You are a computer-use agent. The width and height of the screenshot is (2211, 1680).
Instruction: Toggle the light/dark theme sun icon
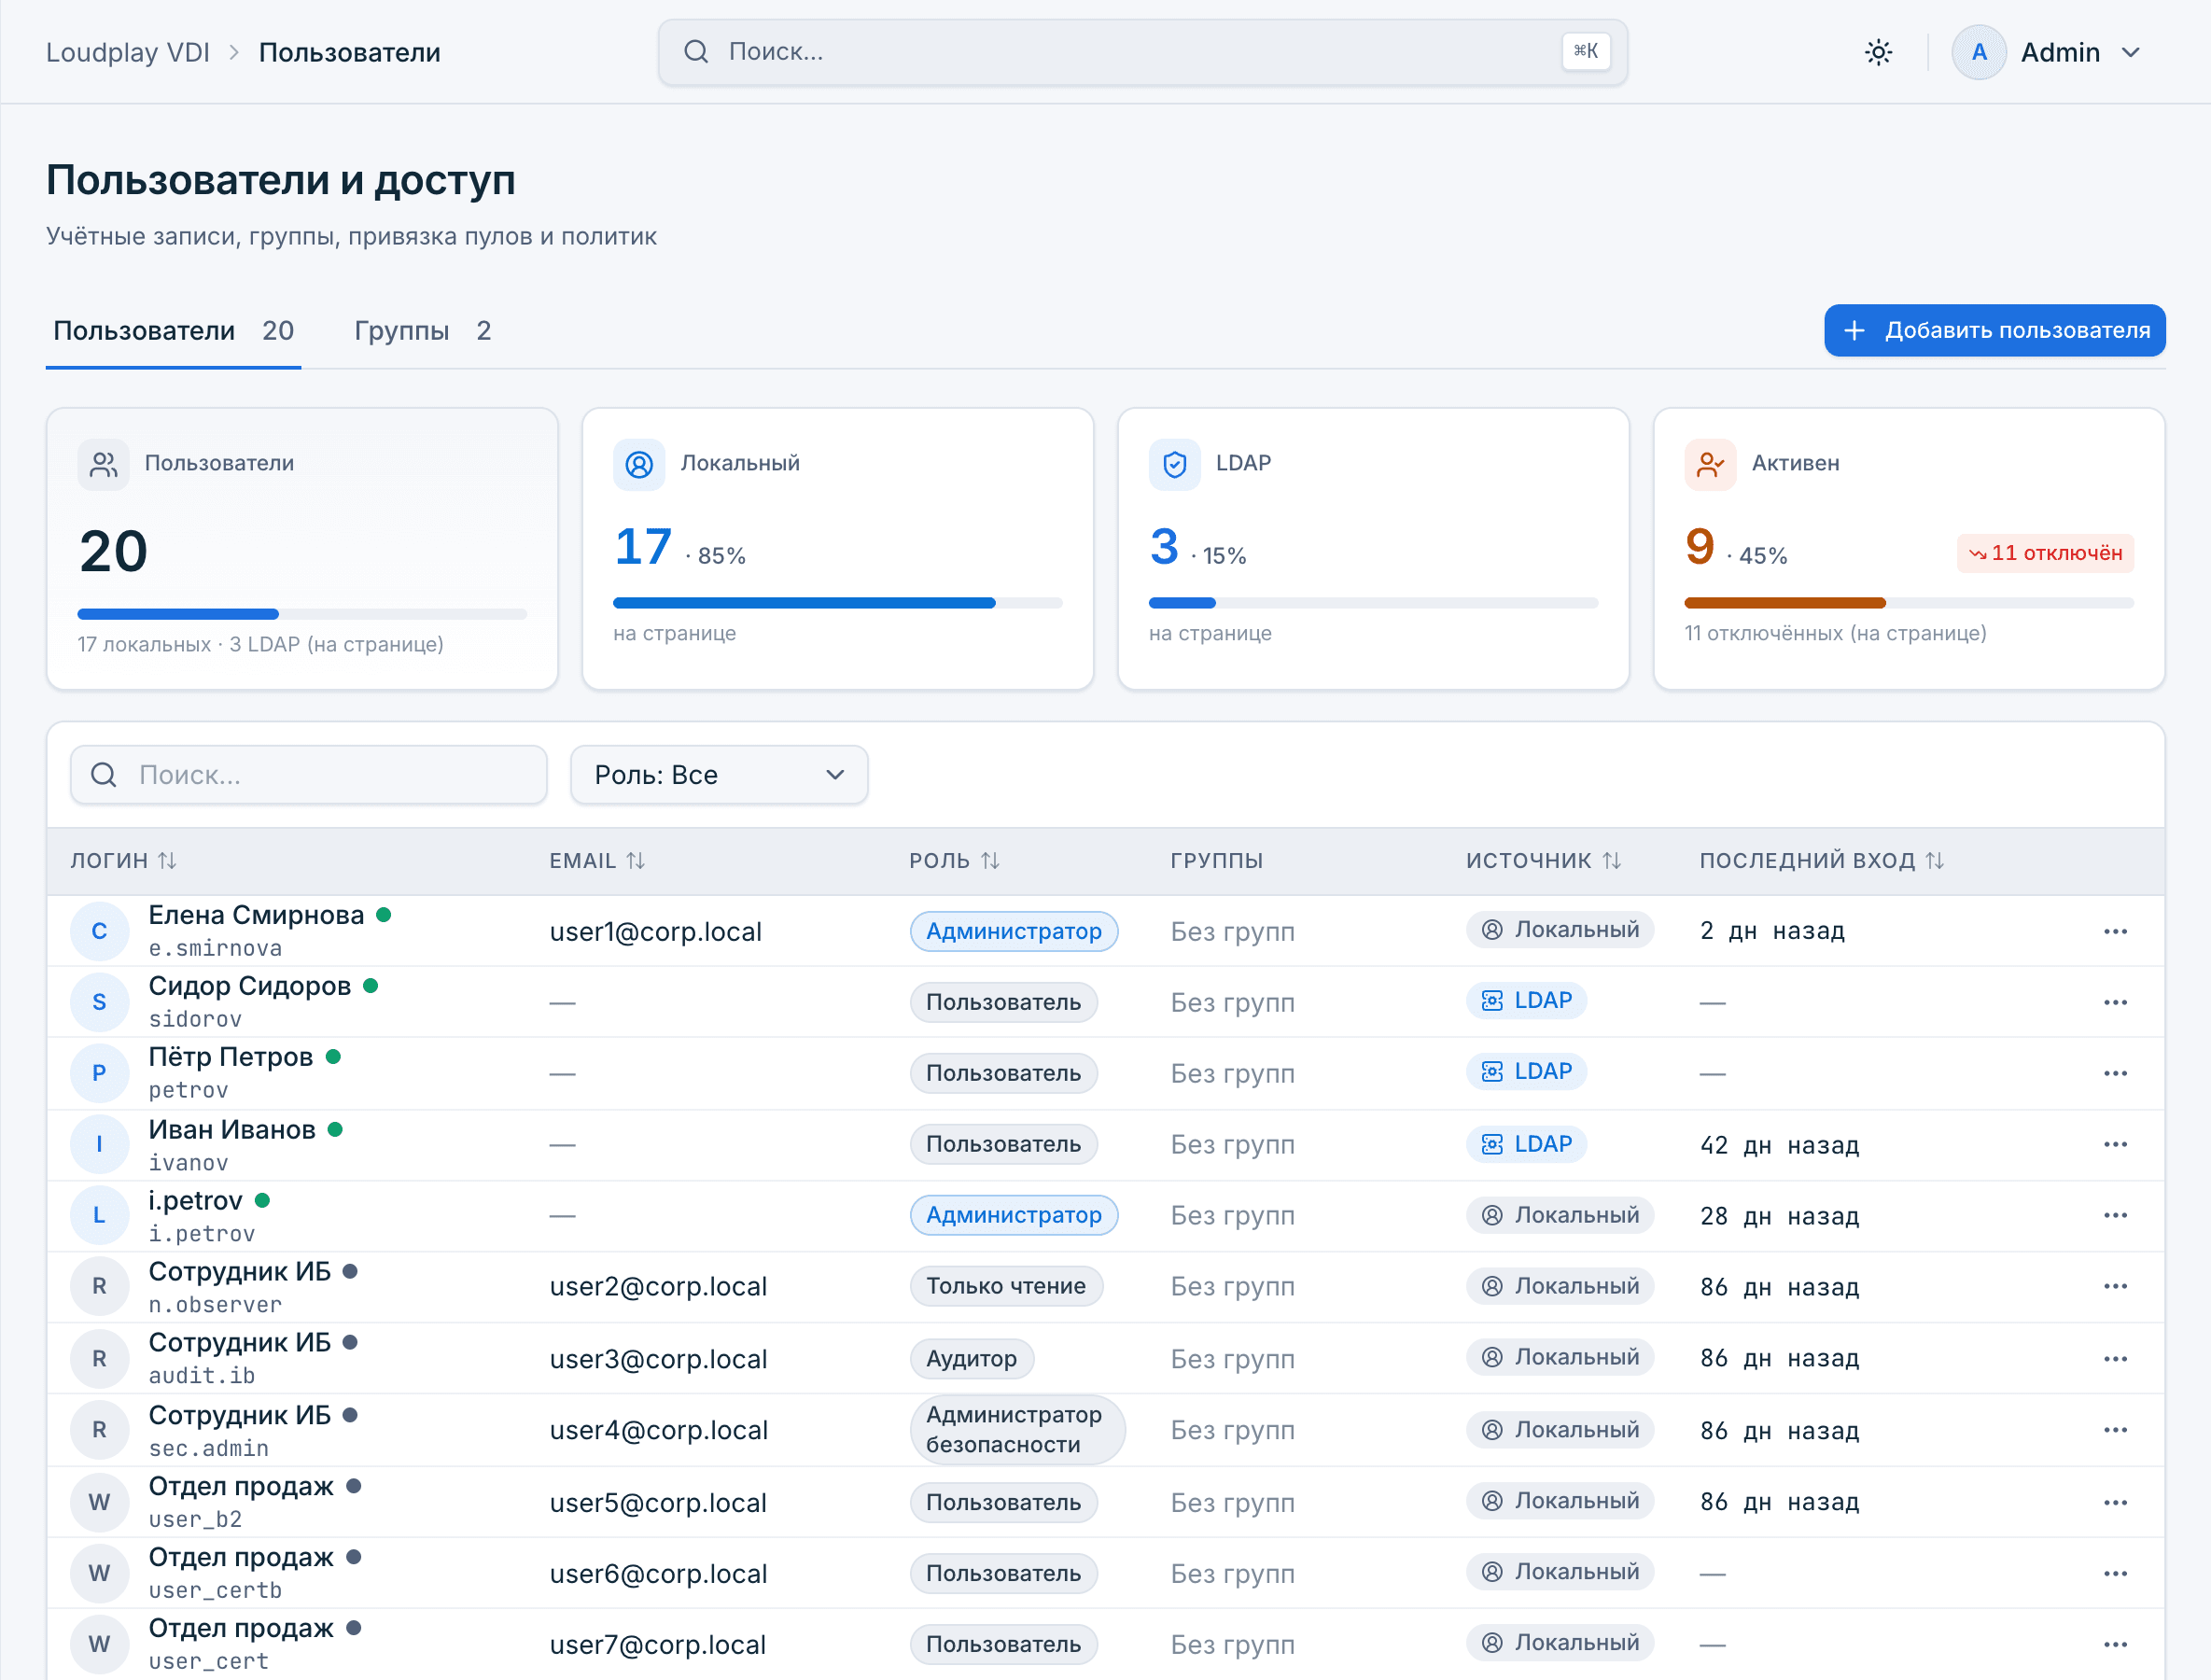[x=1878, y=52]
